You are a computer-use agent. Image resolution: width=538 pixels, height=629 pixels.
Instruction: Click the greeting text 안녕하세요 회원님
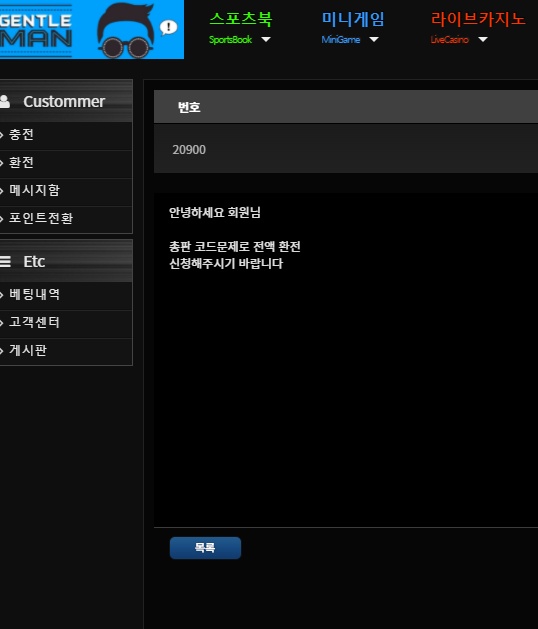pos(215,212)
